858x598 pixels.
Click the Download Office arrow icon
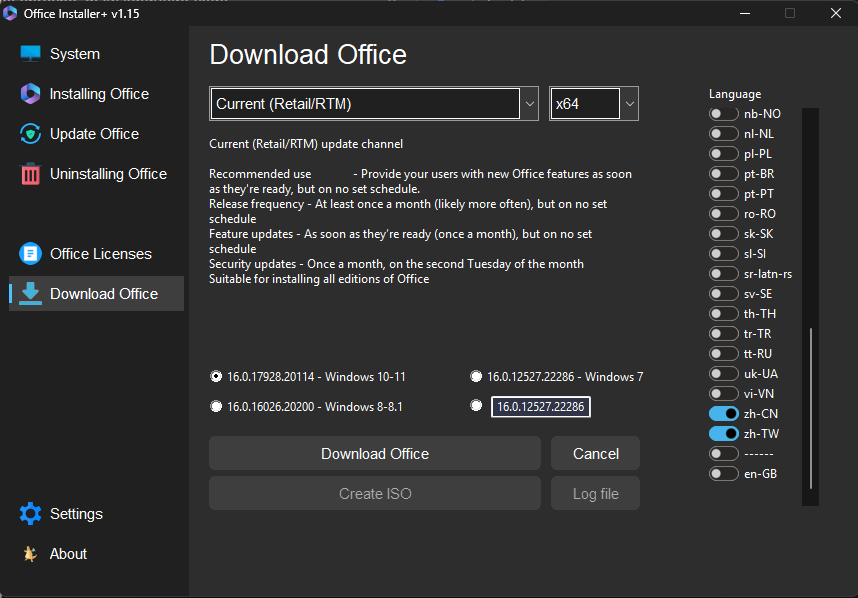(x=30, y=294)
